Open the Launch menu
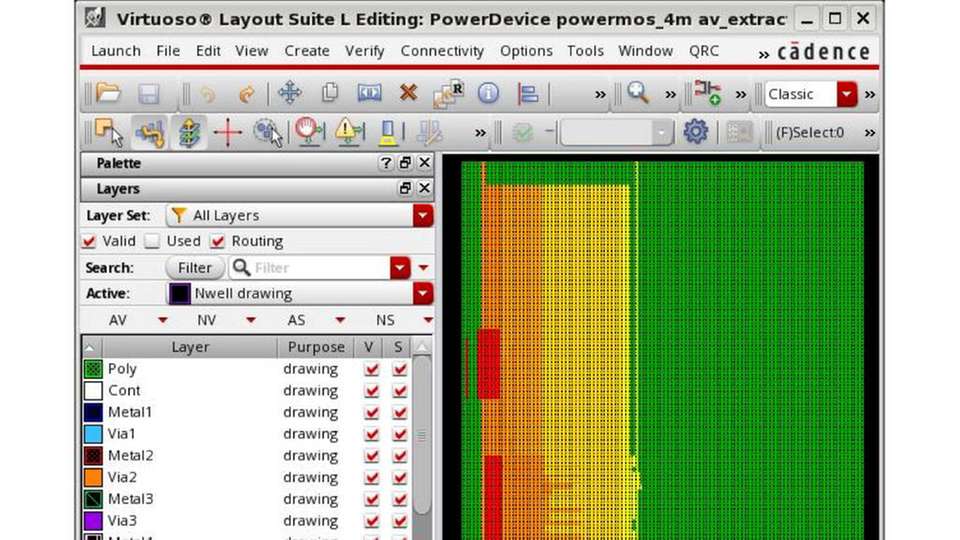The image size is (960, 540). pyautogui.click(x=116, y=51)
